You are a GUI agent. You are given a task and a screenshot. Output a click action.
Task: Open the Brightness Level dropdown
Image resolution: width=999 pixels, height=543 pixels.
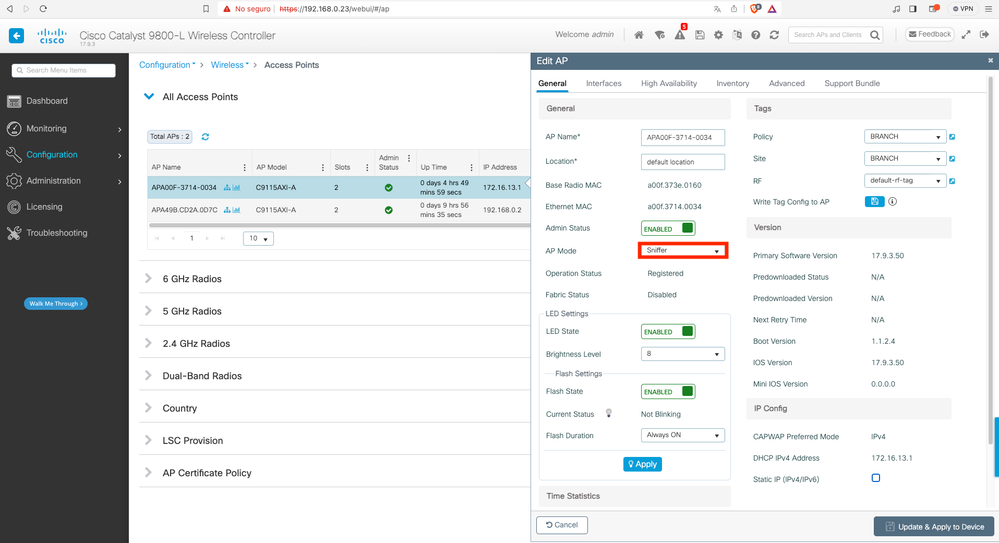tap(682, 354)
